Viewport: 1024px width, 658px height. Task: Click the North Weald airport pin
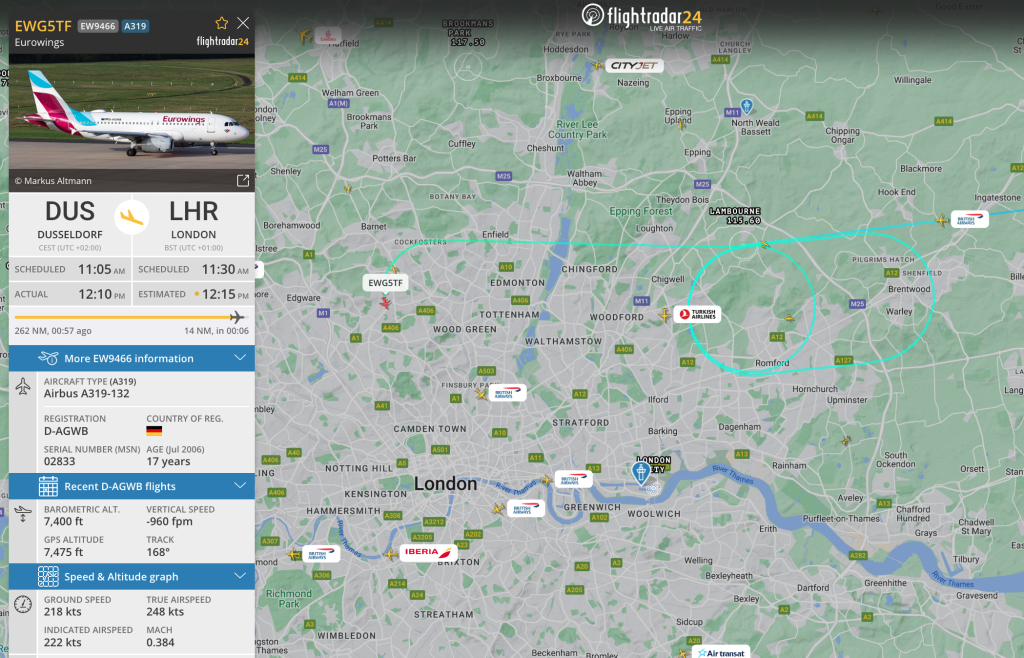[x=747, y=106]
